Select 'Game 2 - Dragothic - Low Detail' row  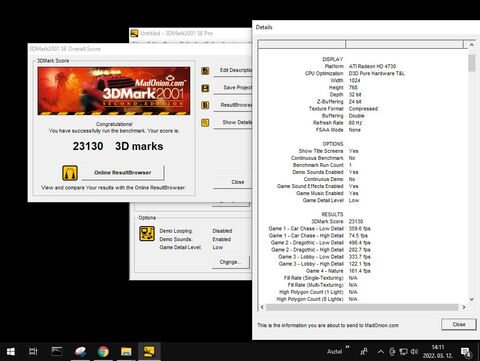pos(320,243)
